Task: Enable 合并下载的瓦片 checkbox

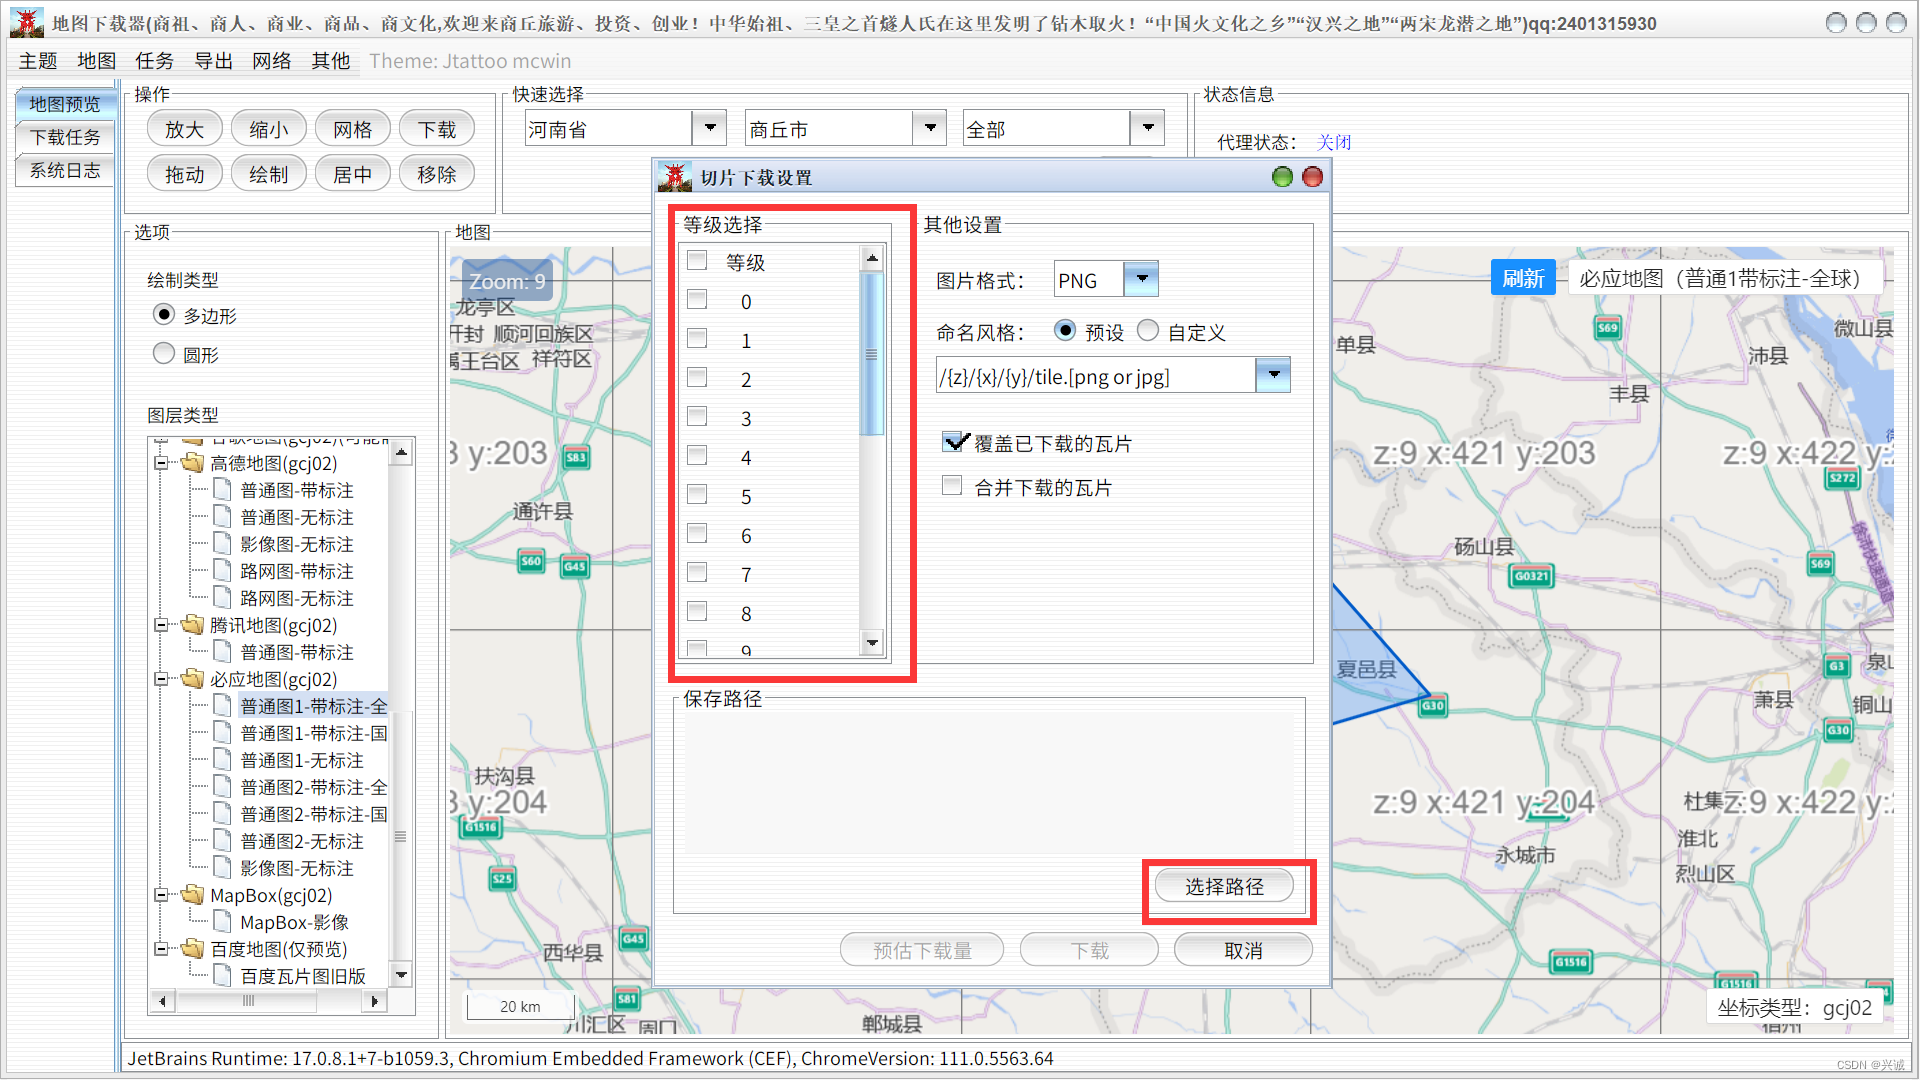Action: [x=953, y=486]
